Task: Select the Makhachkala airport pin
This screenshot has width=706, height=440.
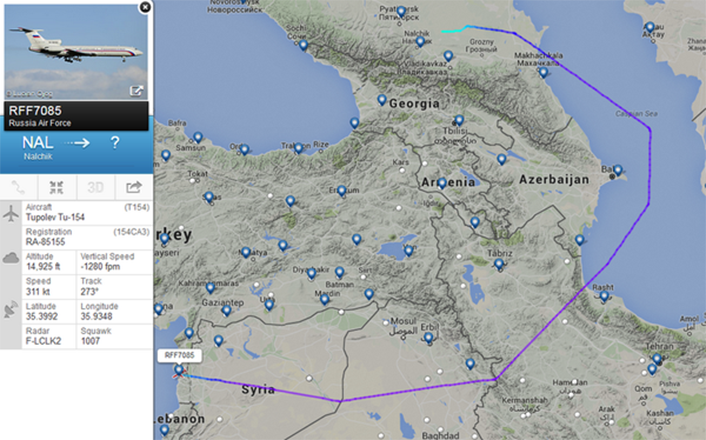Action: click(543, 71)
